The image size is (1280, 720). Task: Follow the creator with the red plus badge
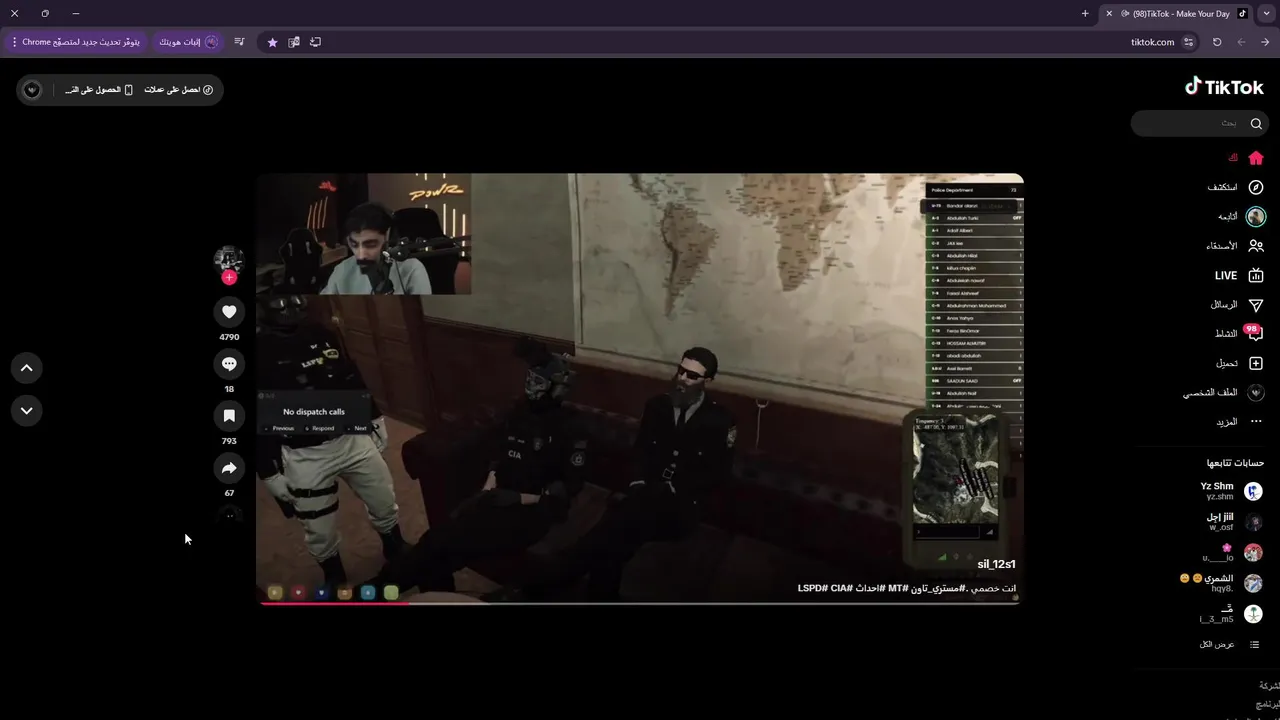pyautogui.click(x=229, y=277)
